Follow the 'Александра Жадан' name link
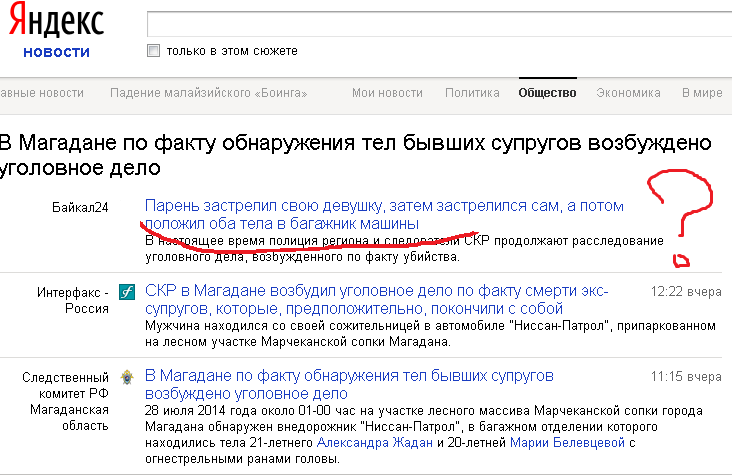732x475 pixels. pyautogui.click(x=375, y=442)
